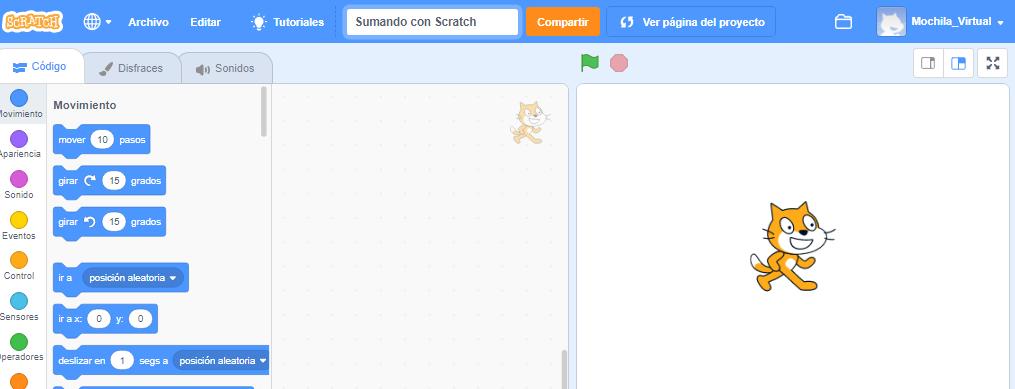Click Ver página del proyecto

[691, 22]
